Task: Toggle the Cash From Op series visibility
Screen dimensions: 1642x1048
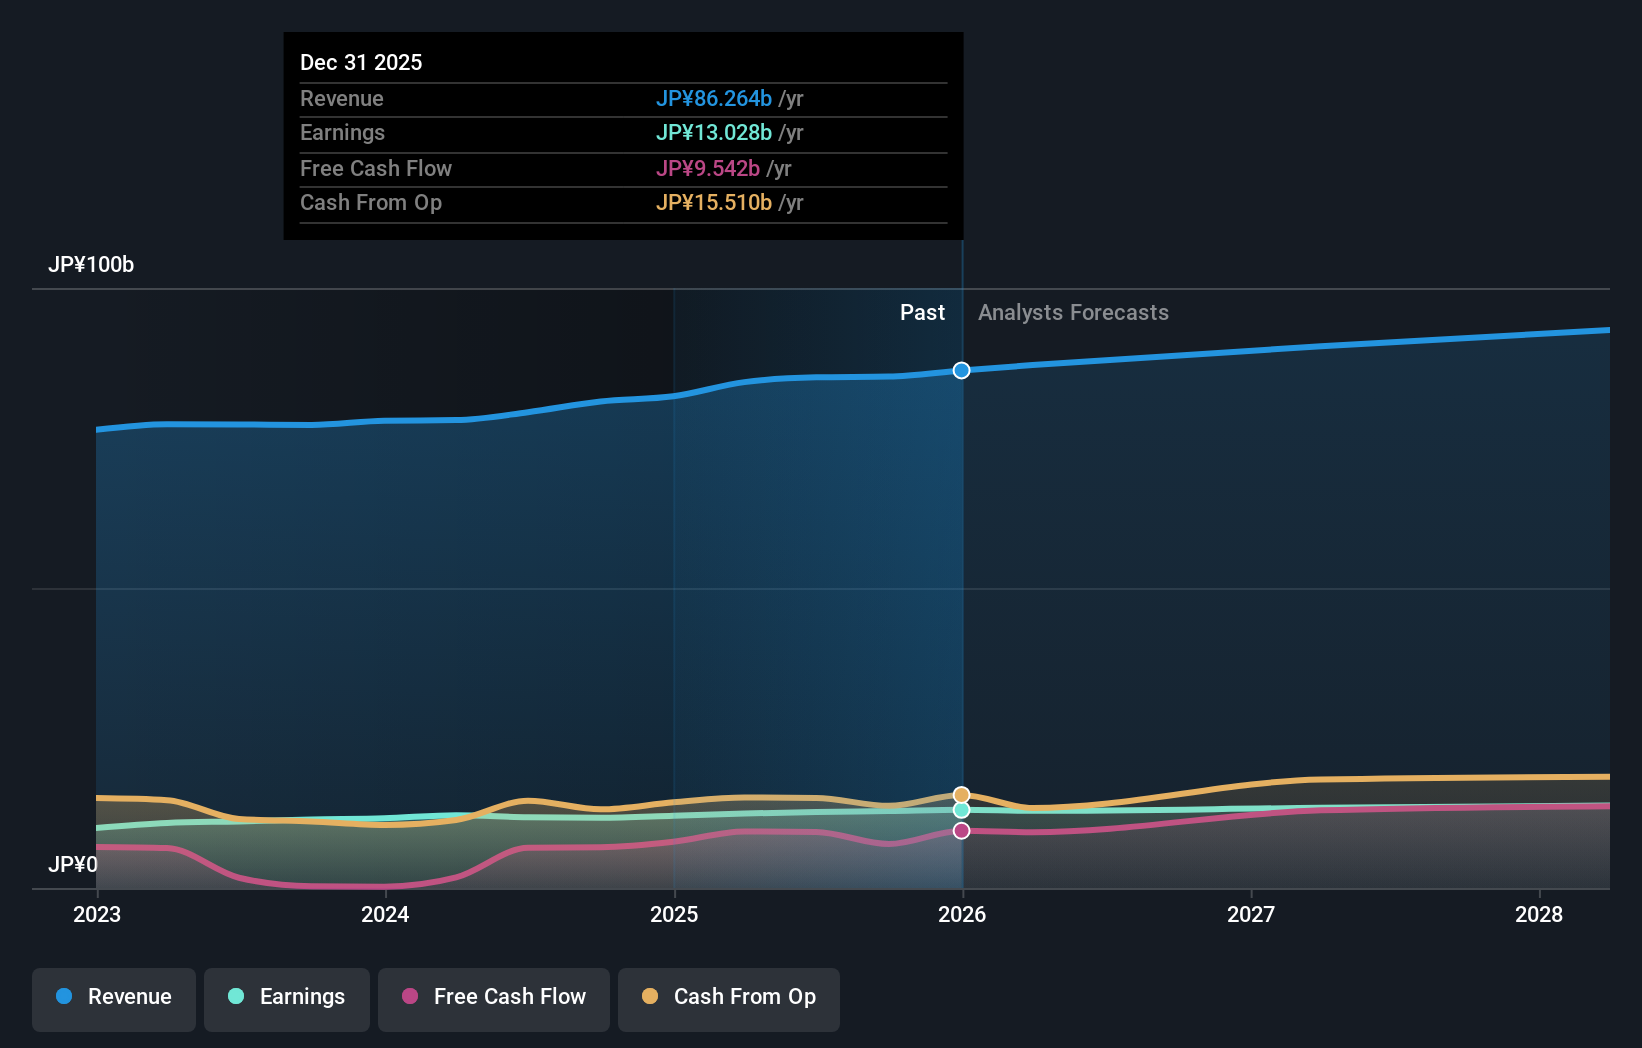Action: [728, 997]
